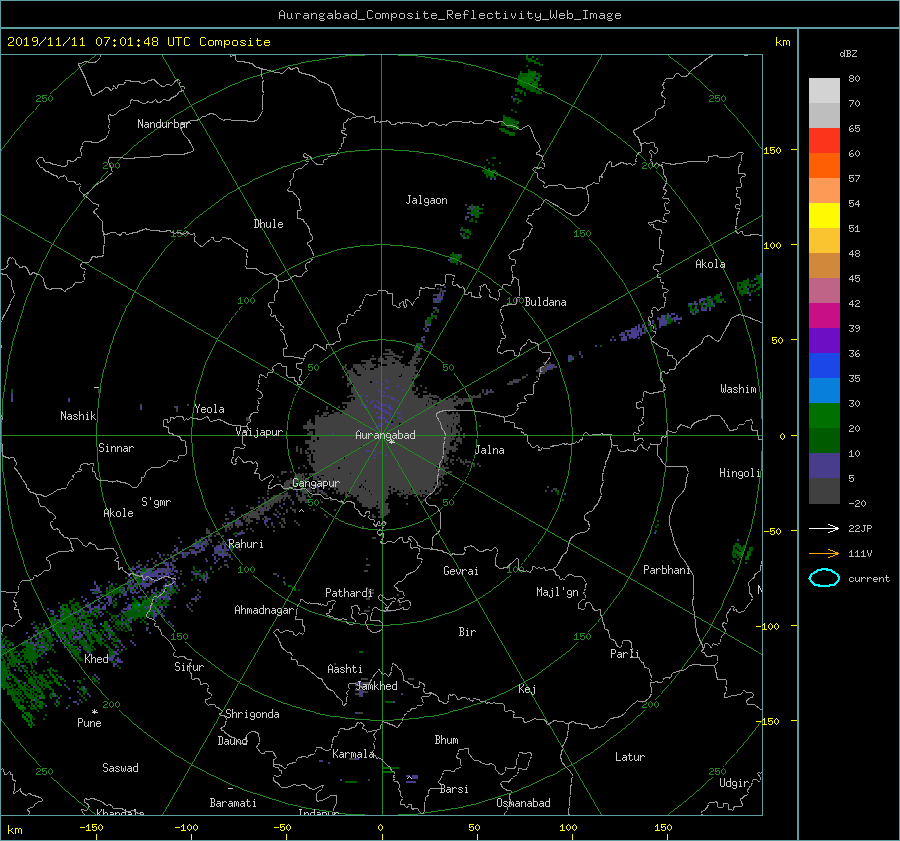This screenshot has width=900, height=841.
Task: Click the Majl'gn town label
Action: [557, 592]
